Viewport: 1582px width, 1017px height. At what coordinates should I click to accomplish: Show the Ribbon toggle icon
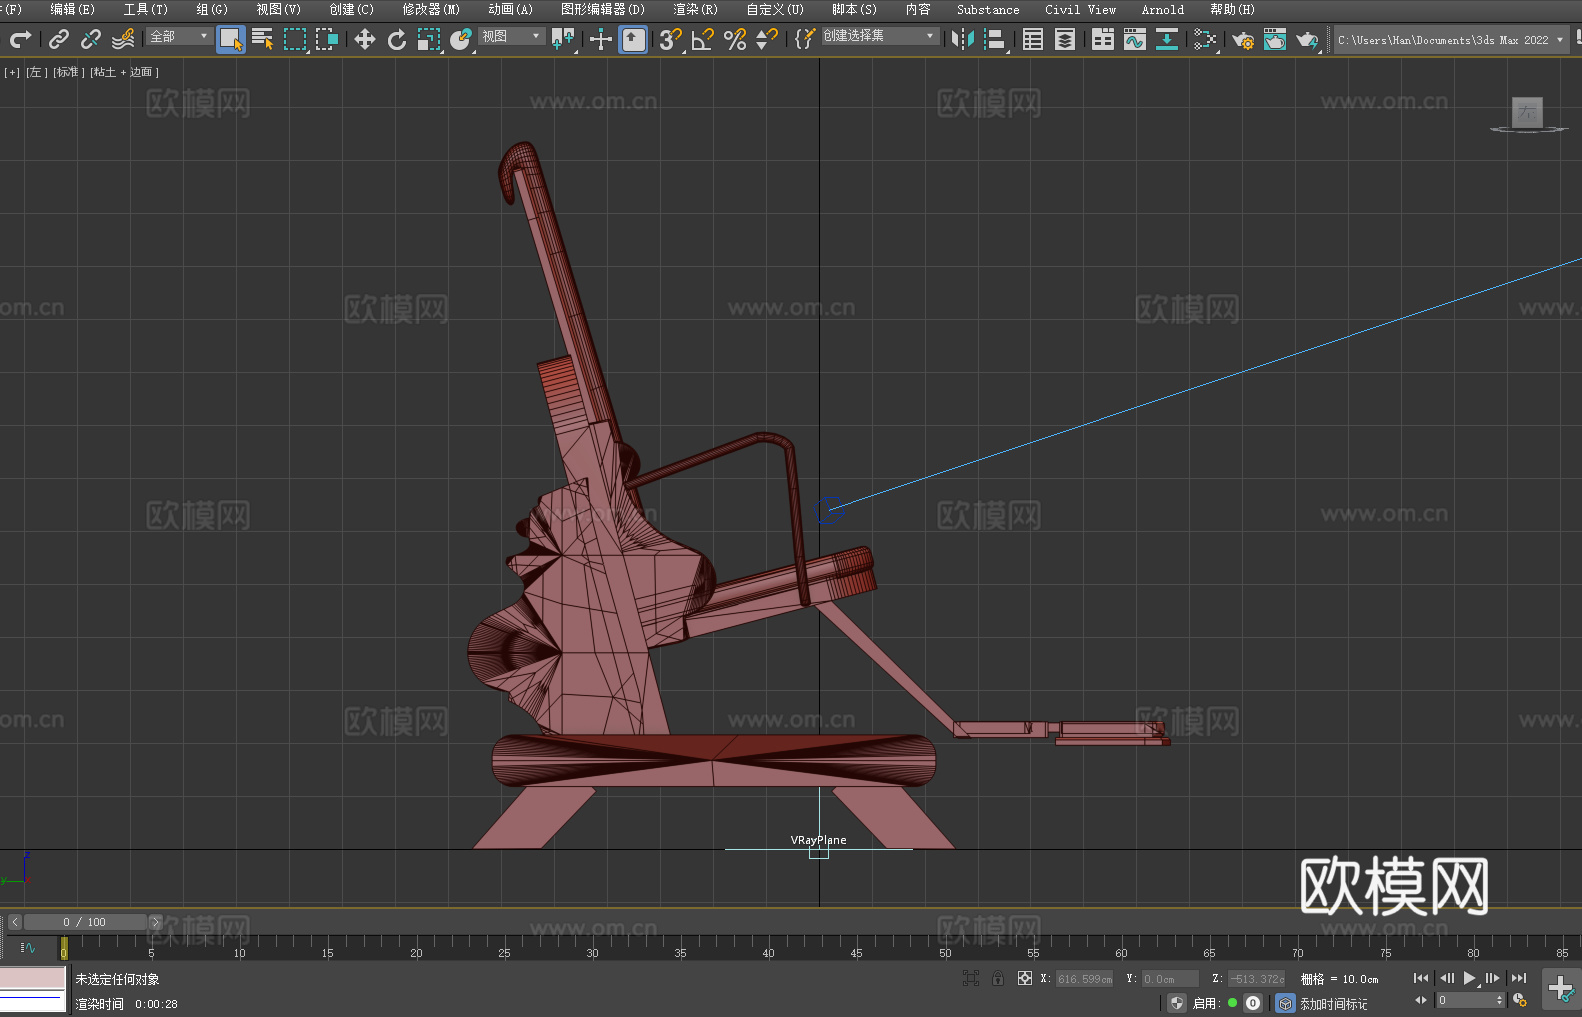[x=1103, y=39]
